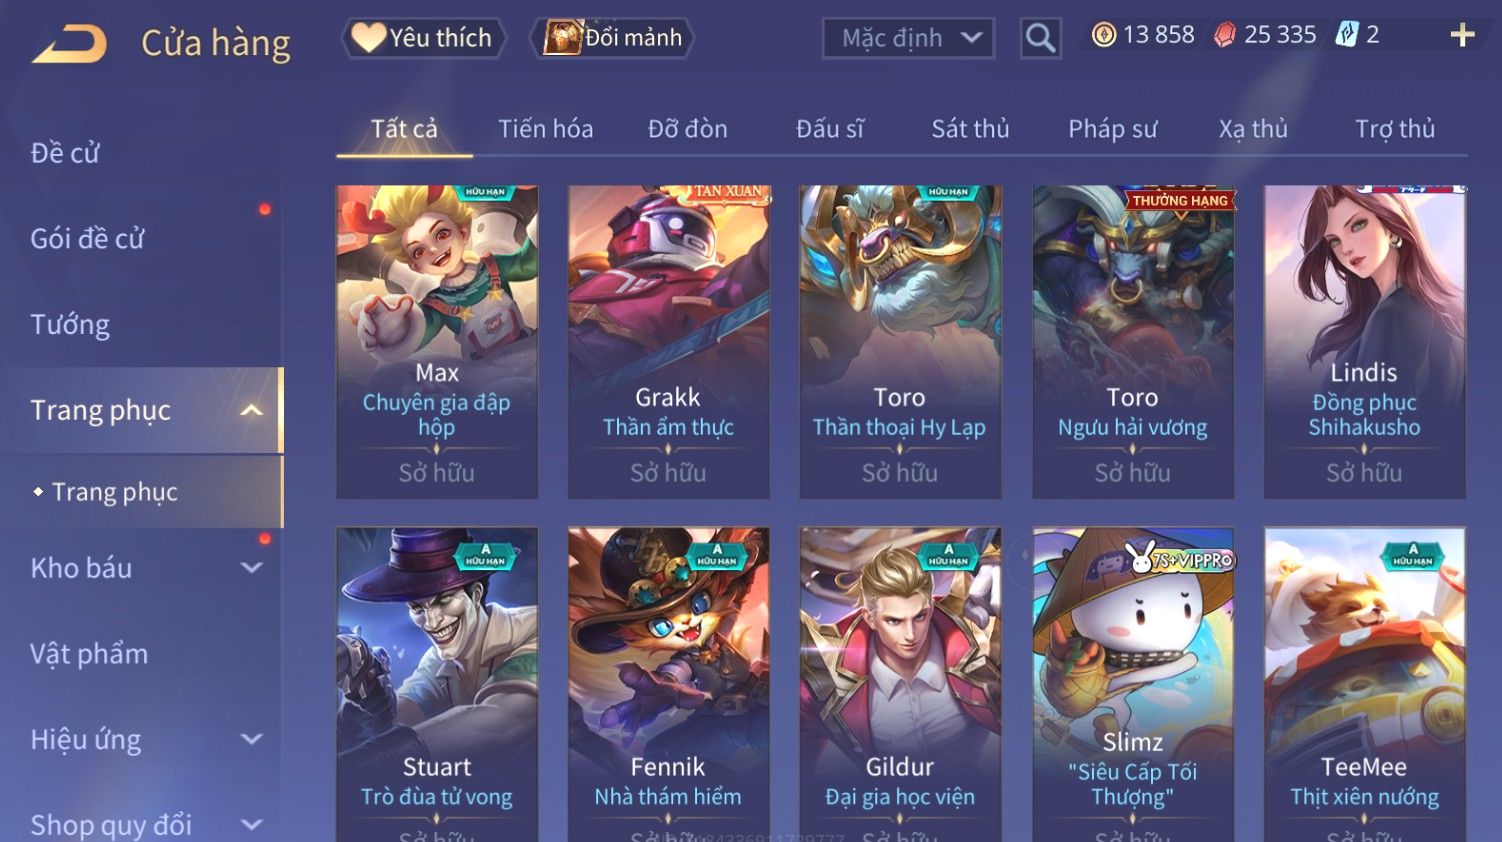The height and width of the screenshot is (842, 1502).
Task: Expand the Hiệu ứng sidebar section
Action: [x=252, y=739]
